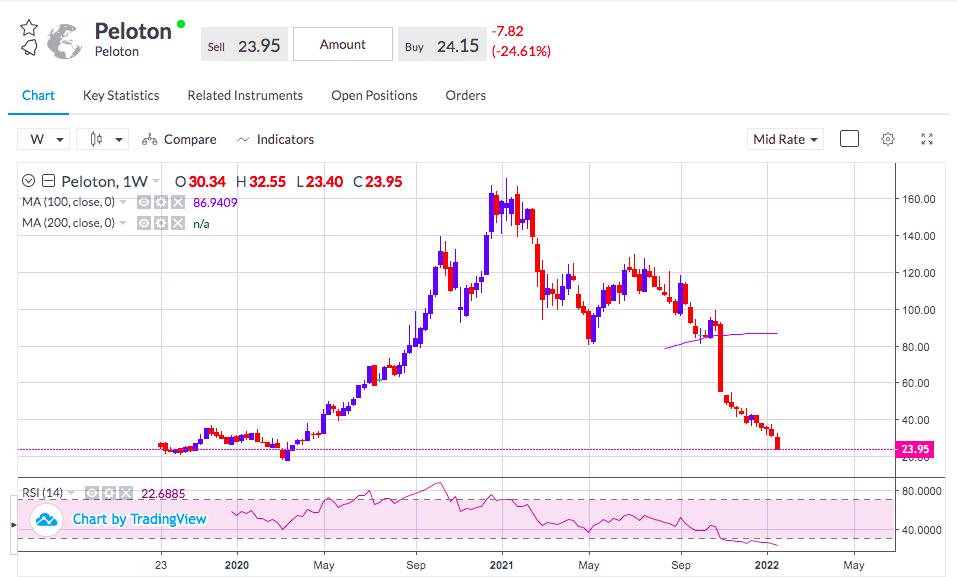Toggle the circled chevron legend button
957x577 pixels.
click(x=28, y=181)
